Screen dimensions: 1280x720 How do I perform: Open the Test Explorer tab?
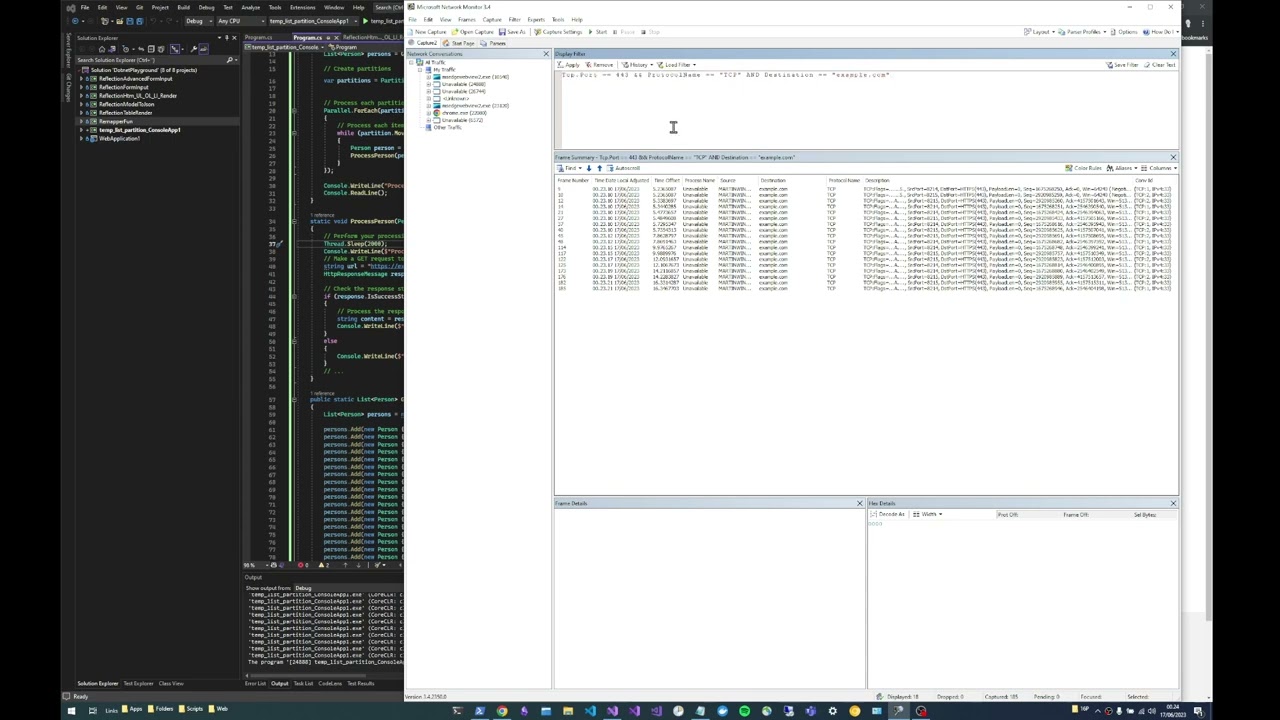coord(137,683)
